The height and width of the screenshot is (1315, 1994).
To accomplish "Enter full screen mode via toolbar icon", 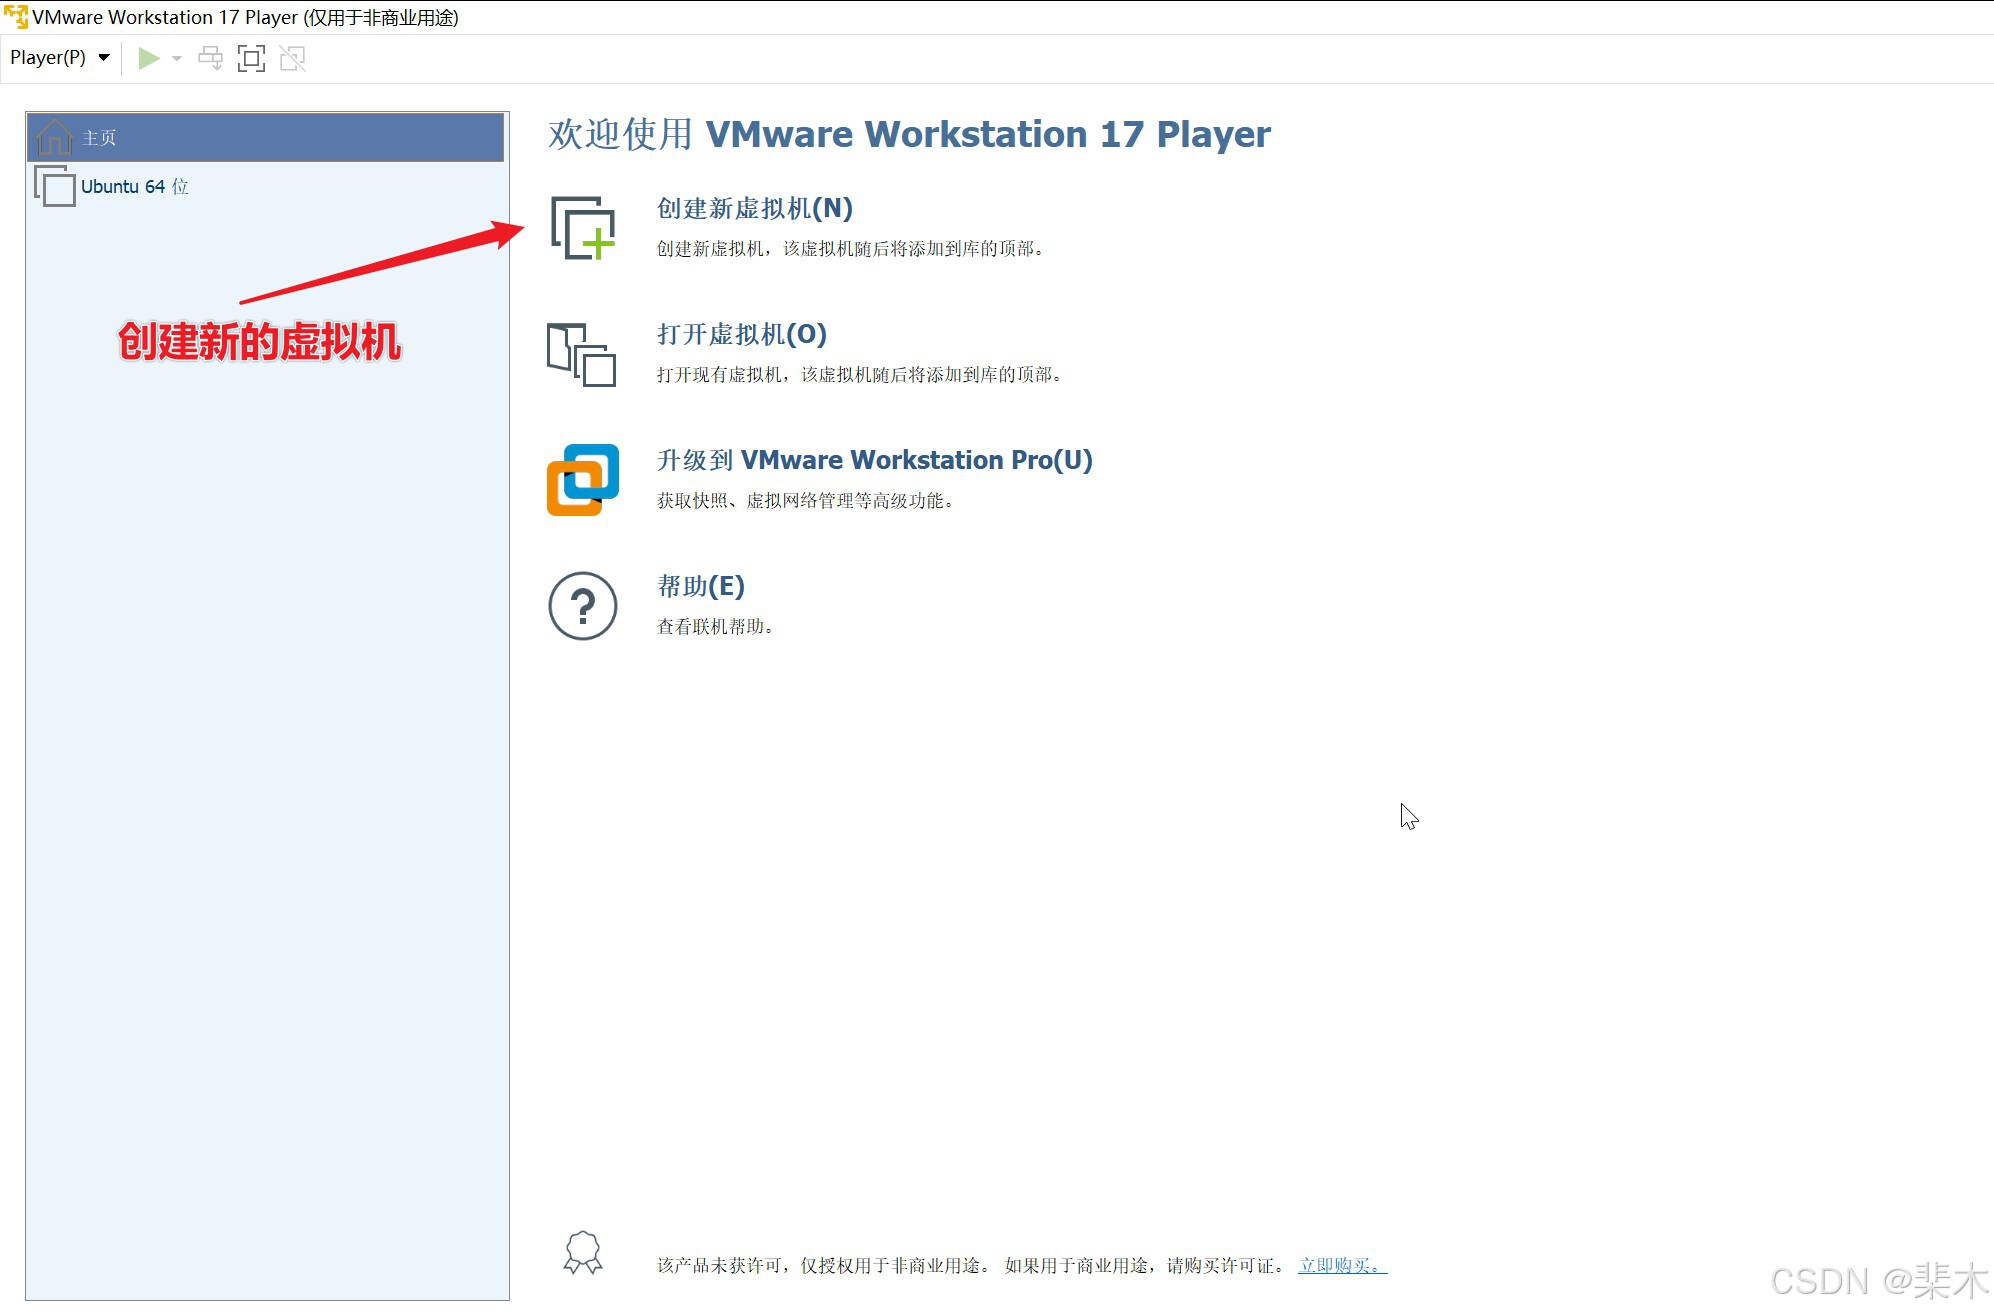I will tap(251, 58).
